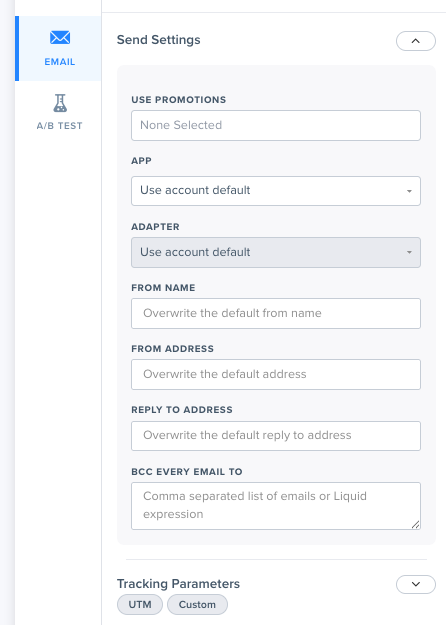Click the Send Settings section heading
Image resolution: width=446 pixels, height=625 pixels.
tap(159, 40)
